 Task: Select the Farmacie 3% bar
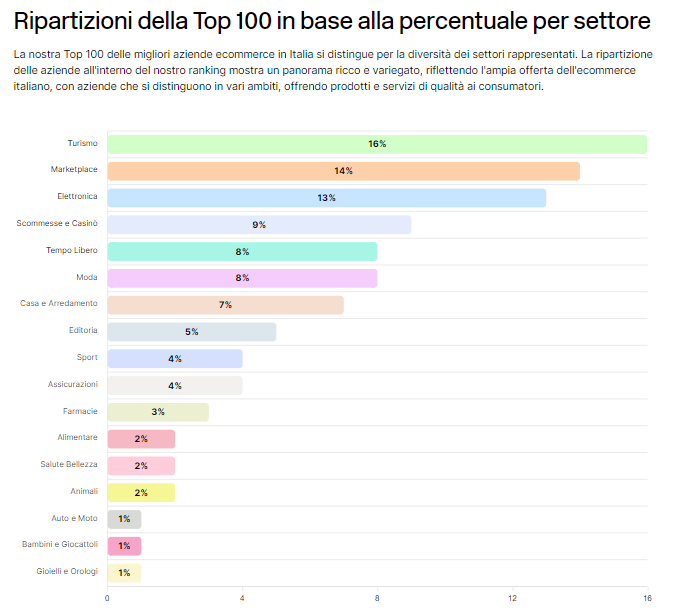click(x=158, y=412)
